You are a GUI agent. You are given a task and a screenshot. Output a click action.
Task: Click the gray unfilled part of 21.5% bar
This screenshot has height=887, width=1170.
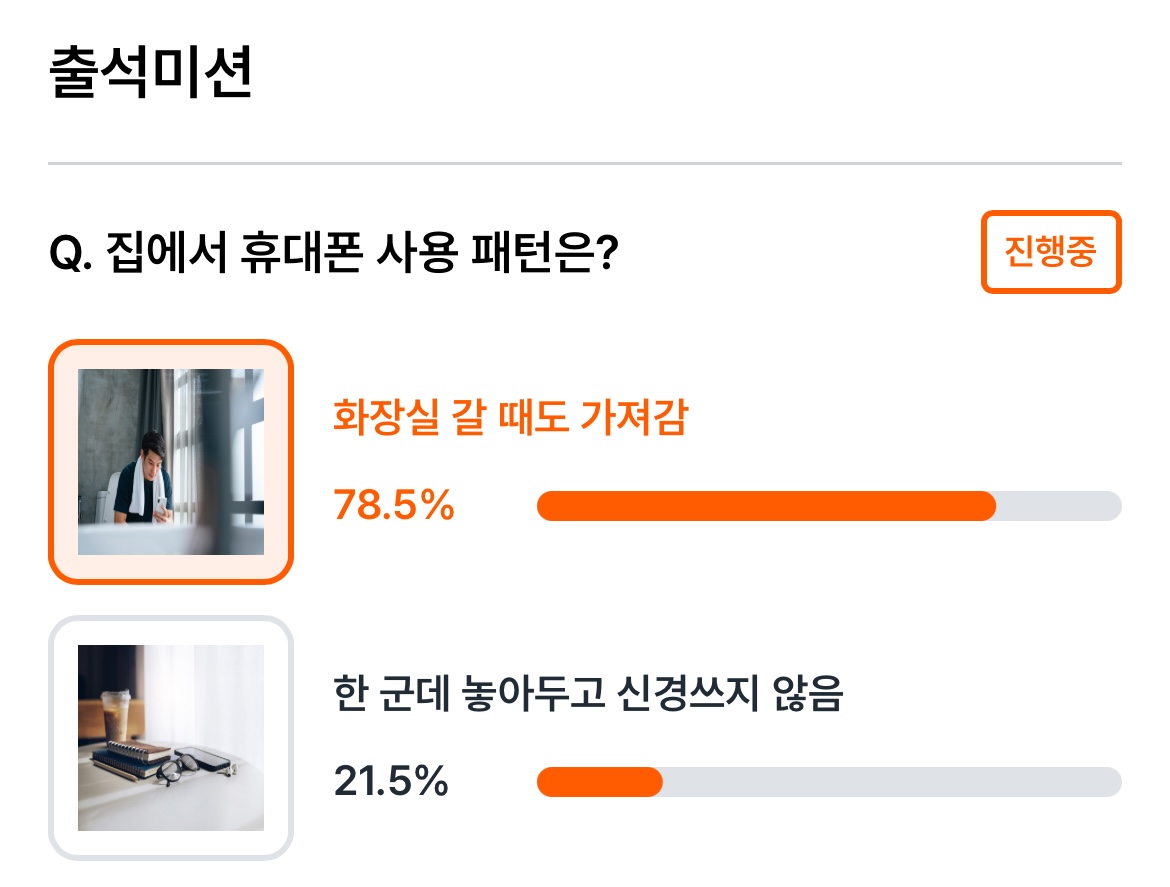[x=892, y=782]
